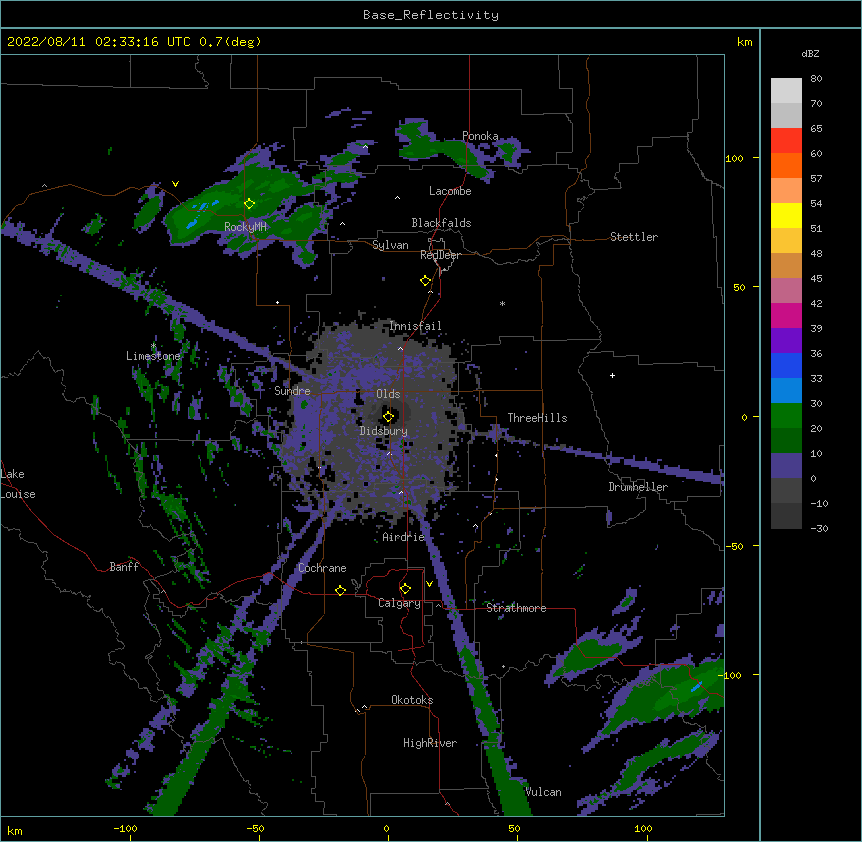Click the ThreeHills town label
This screenshot has width=862, height=842.
pyautogui.click(x=537, y=418)
